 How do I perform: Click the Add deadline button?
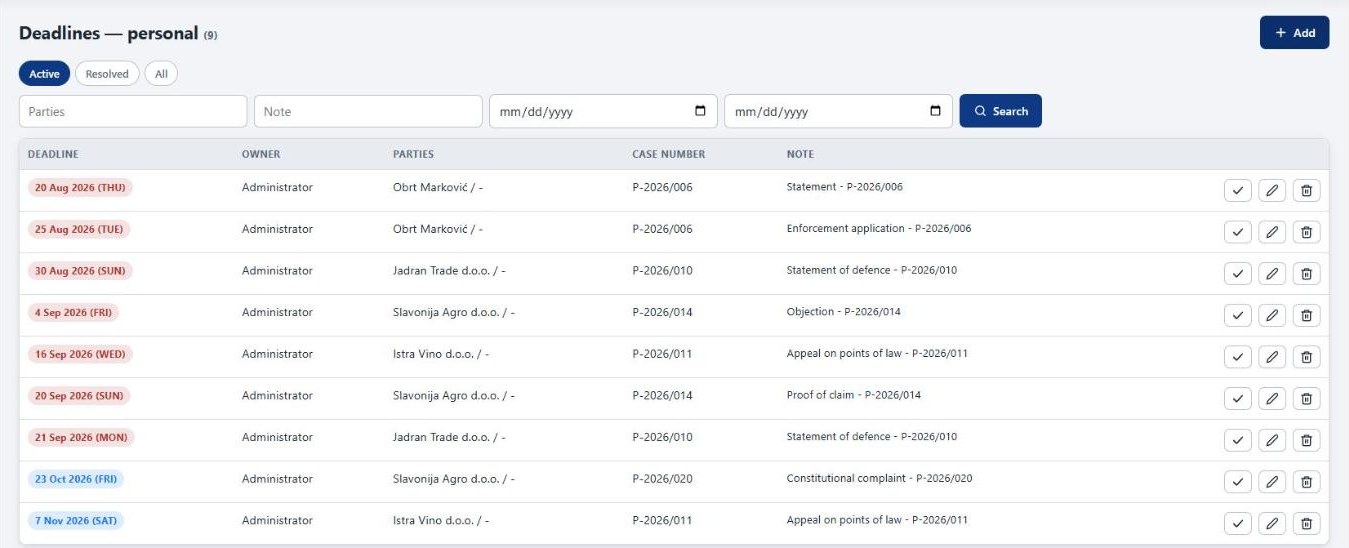1294,32
